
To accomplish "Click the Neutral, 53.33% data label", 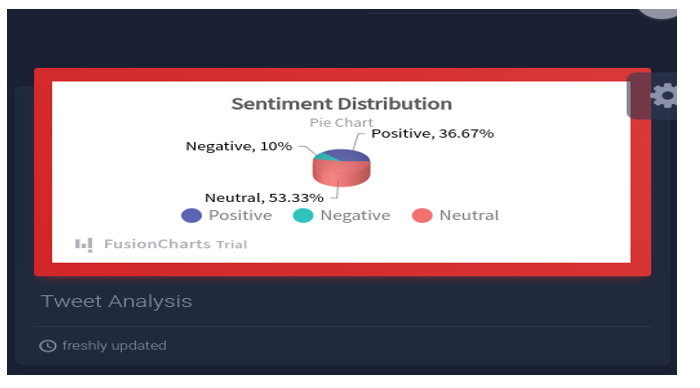I will click(264, 197).
